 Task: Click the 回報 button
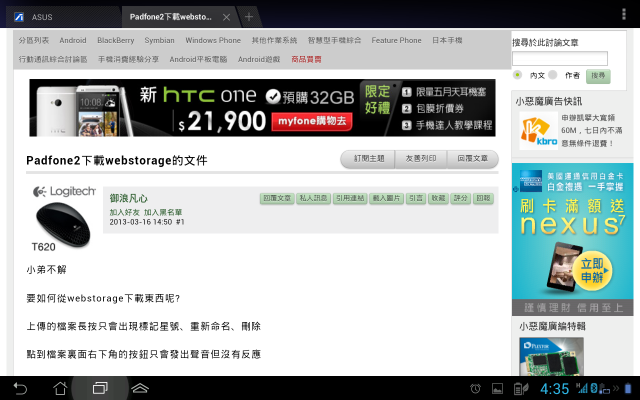coord(483,198)
